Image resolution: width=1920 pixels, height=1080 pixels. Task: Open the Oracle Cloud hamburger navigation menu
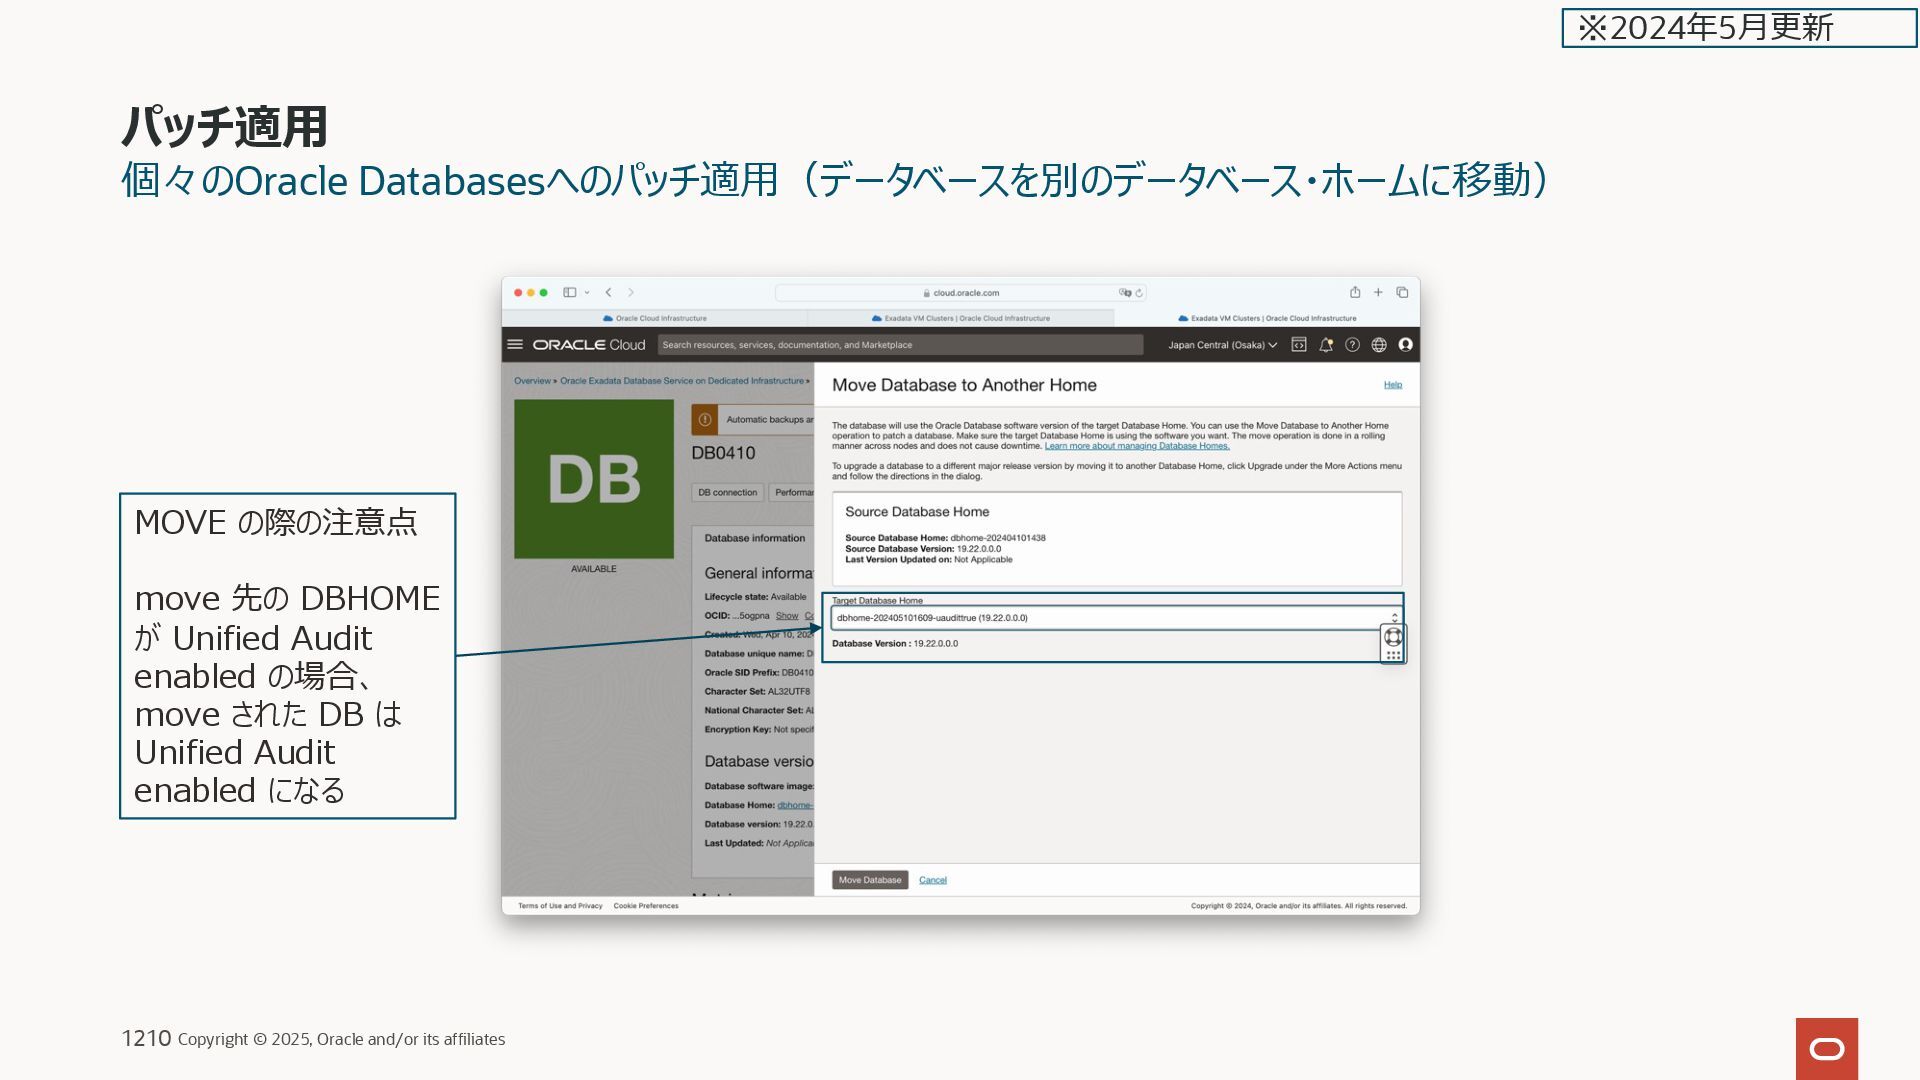tap(515, 344)
